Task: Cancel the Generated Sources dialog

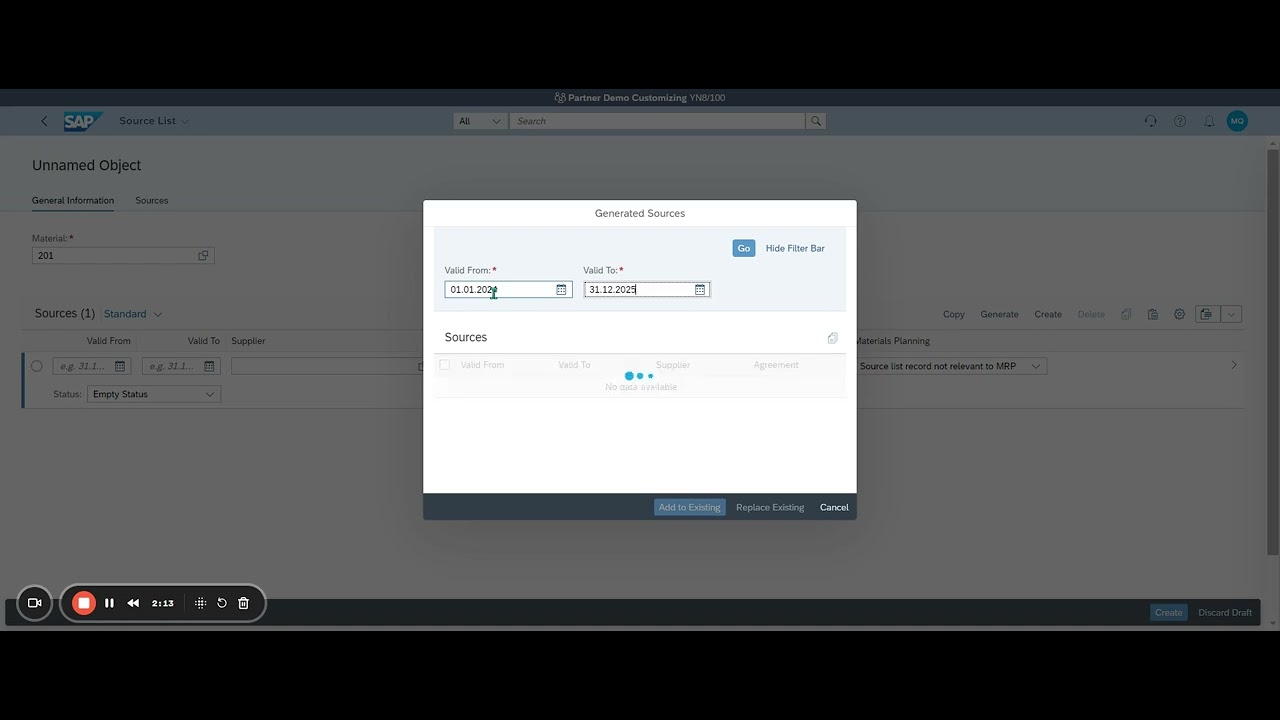Action: tap(834, 507)
